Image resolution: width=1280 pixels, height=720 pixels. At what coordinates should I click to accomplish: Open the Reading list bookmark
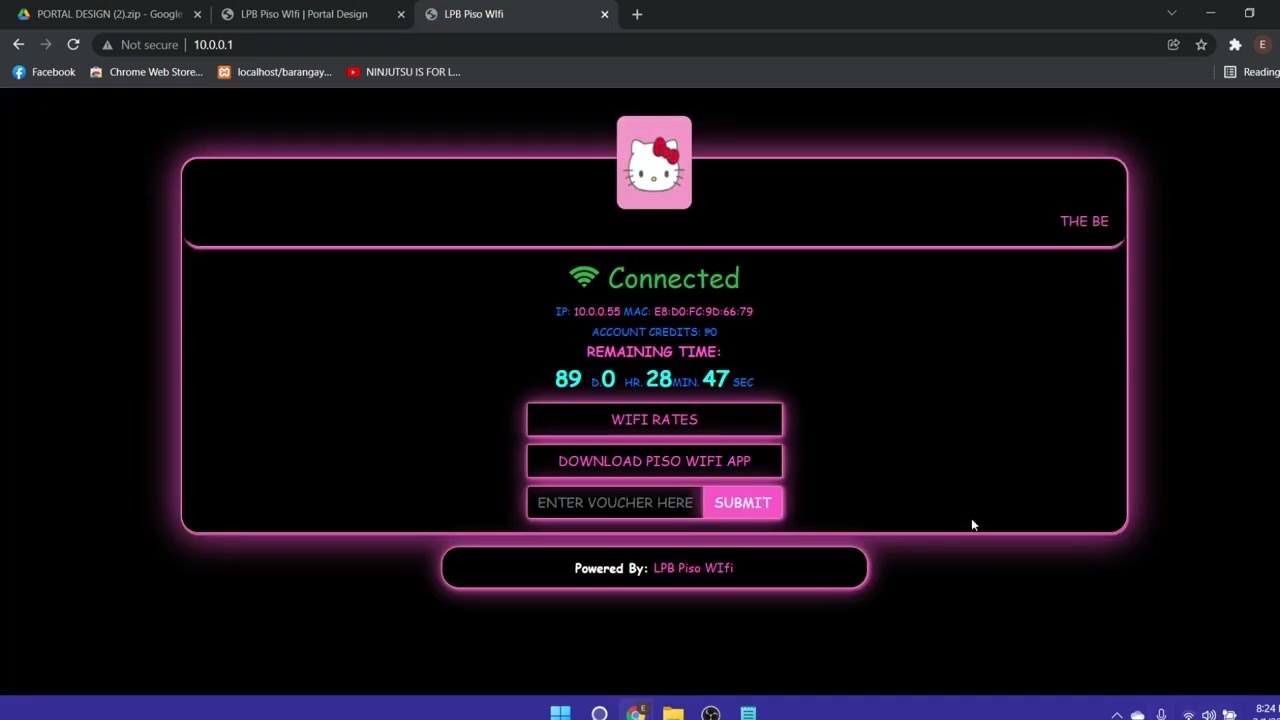[x=1252, y=72]
